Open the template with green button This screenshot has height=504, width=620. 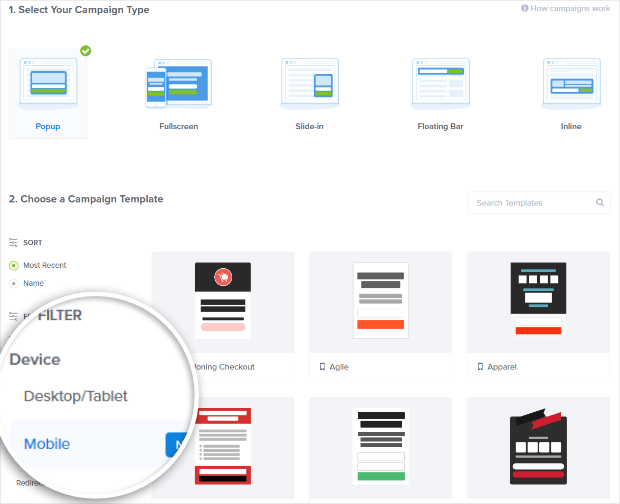pos(380,447)
